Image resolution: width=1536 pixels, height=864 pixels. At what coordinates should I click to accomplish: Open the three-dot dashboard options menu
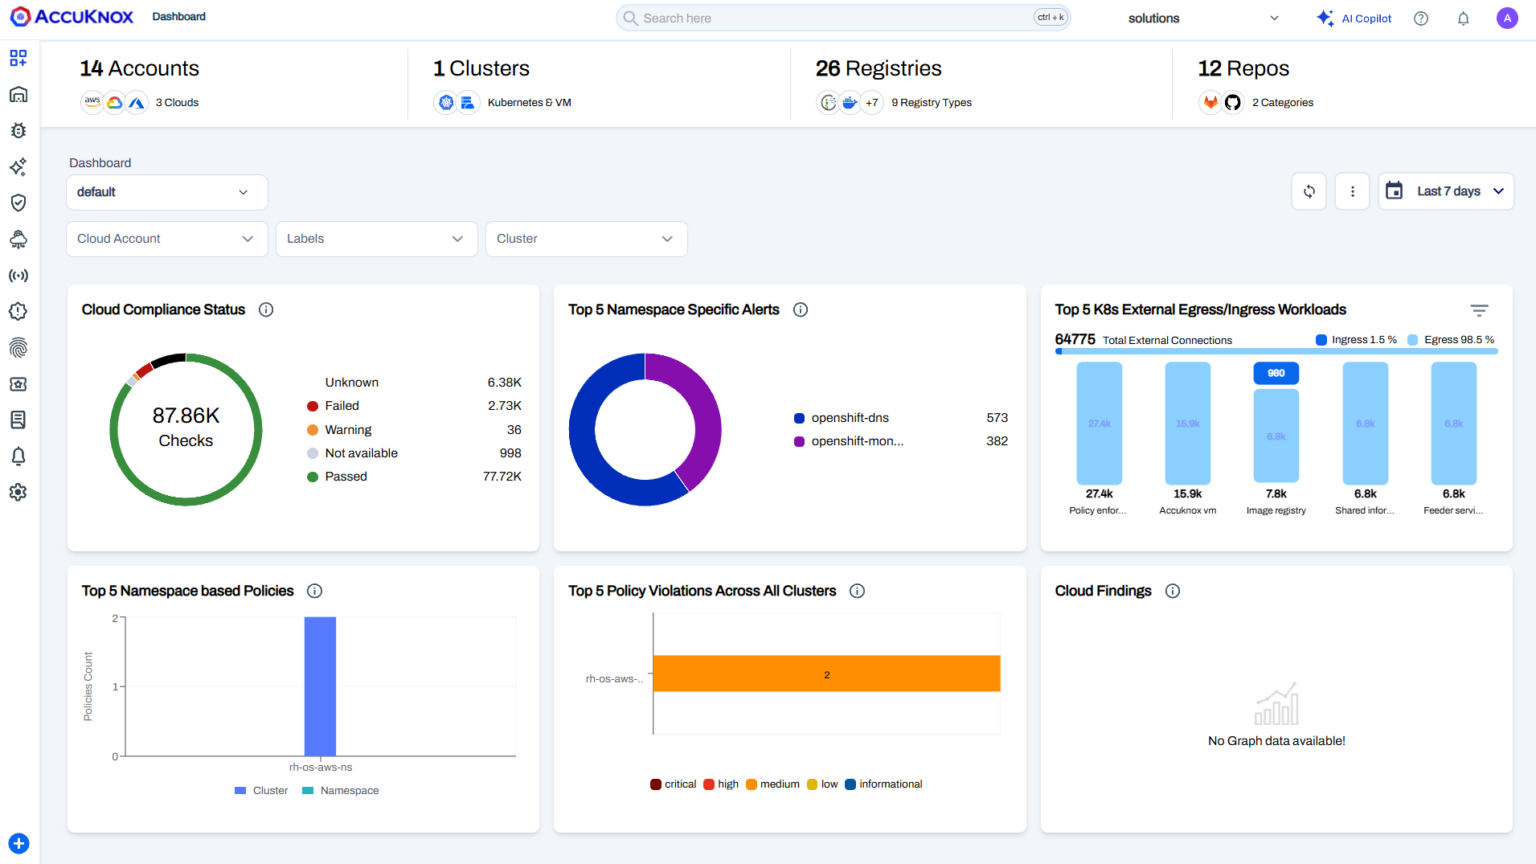click(x=1352, y=191)
